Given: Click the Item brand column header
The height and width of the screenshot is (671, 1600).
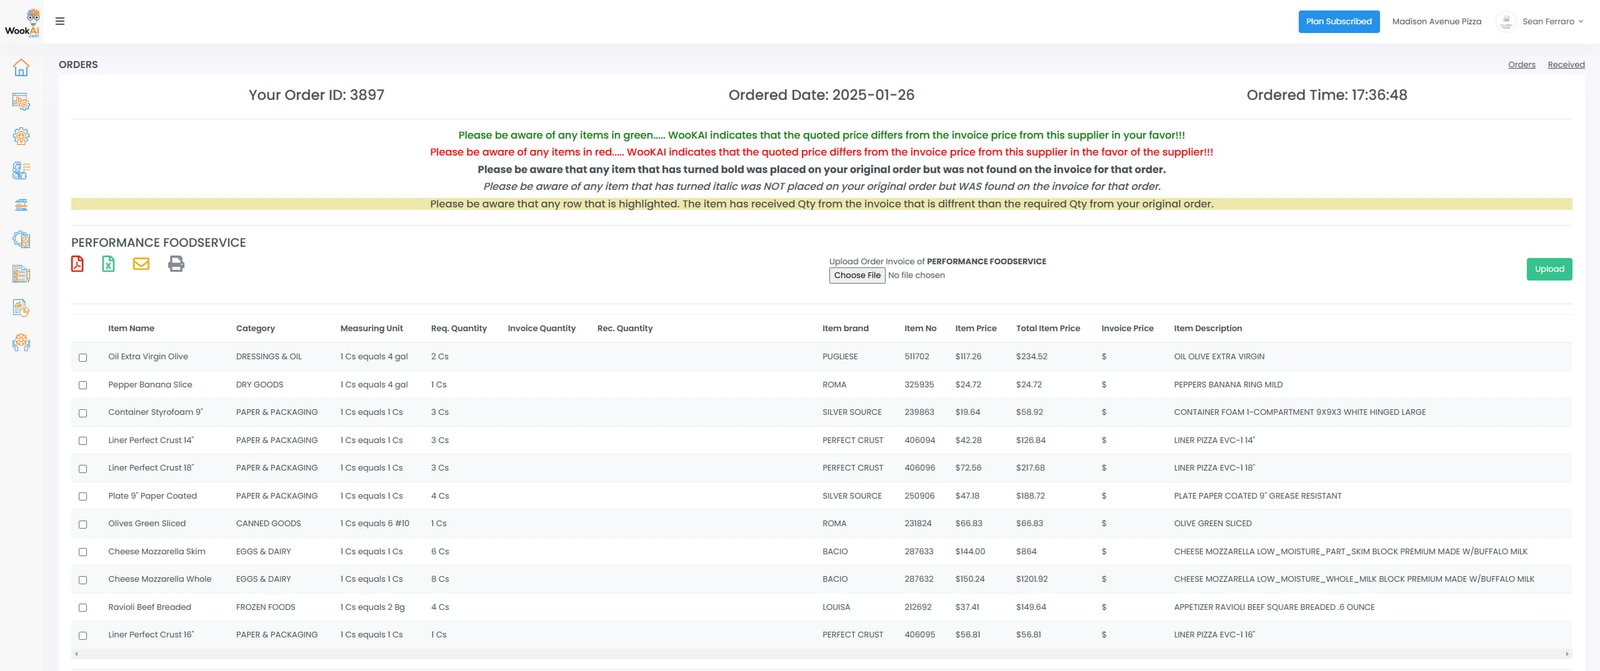Looking at the screenshot, I should coord(845,328).
